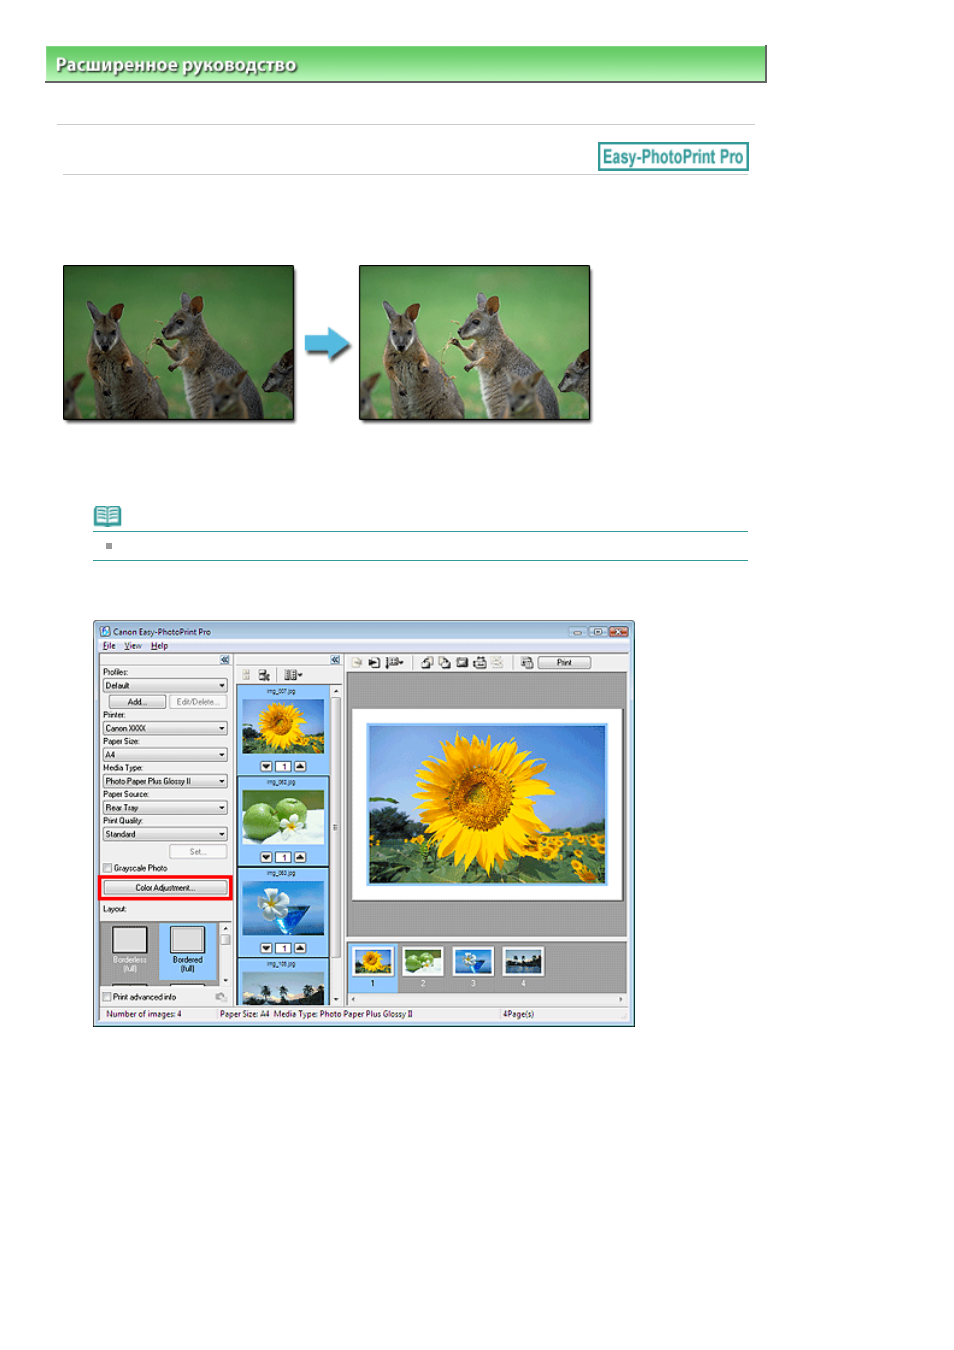Open the sort images dropdown in thumbnail toolbar

pyautogui.click(x=293, y=675)
